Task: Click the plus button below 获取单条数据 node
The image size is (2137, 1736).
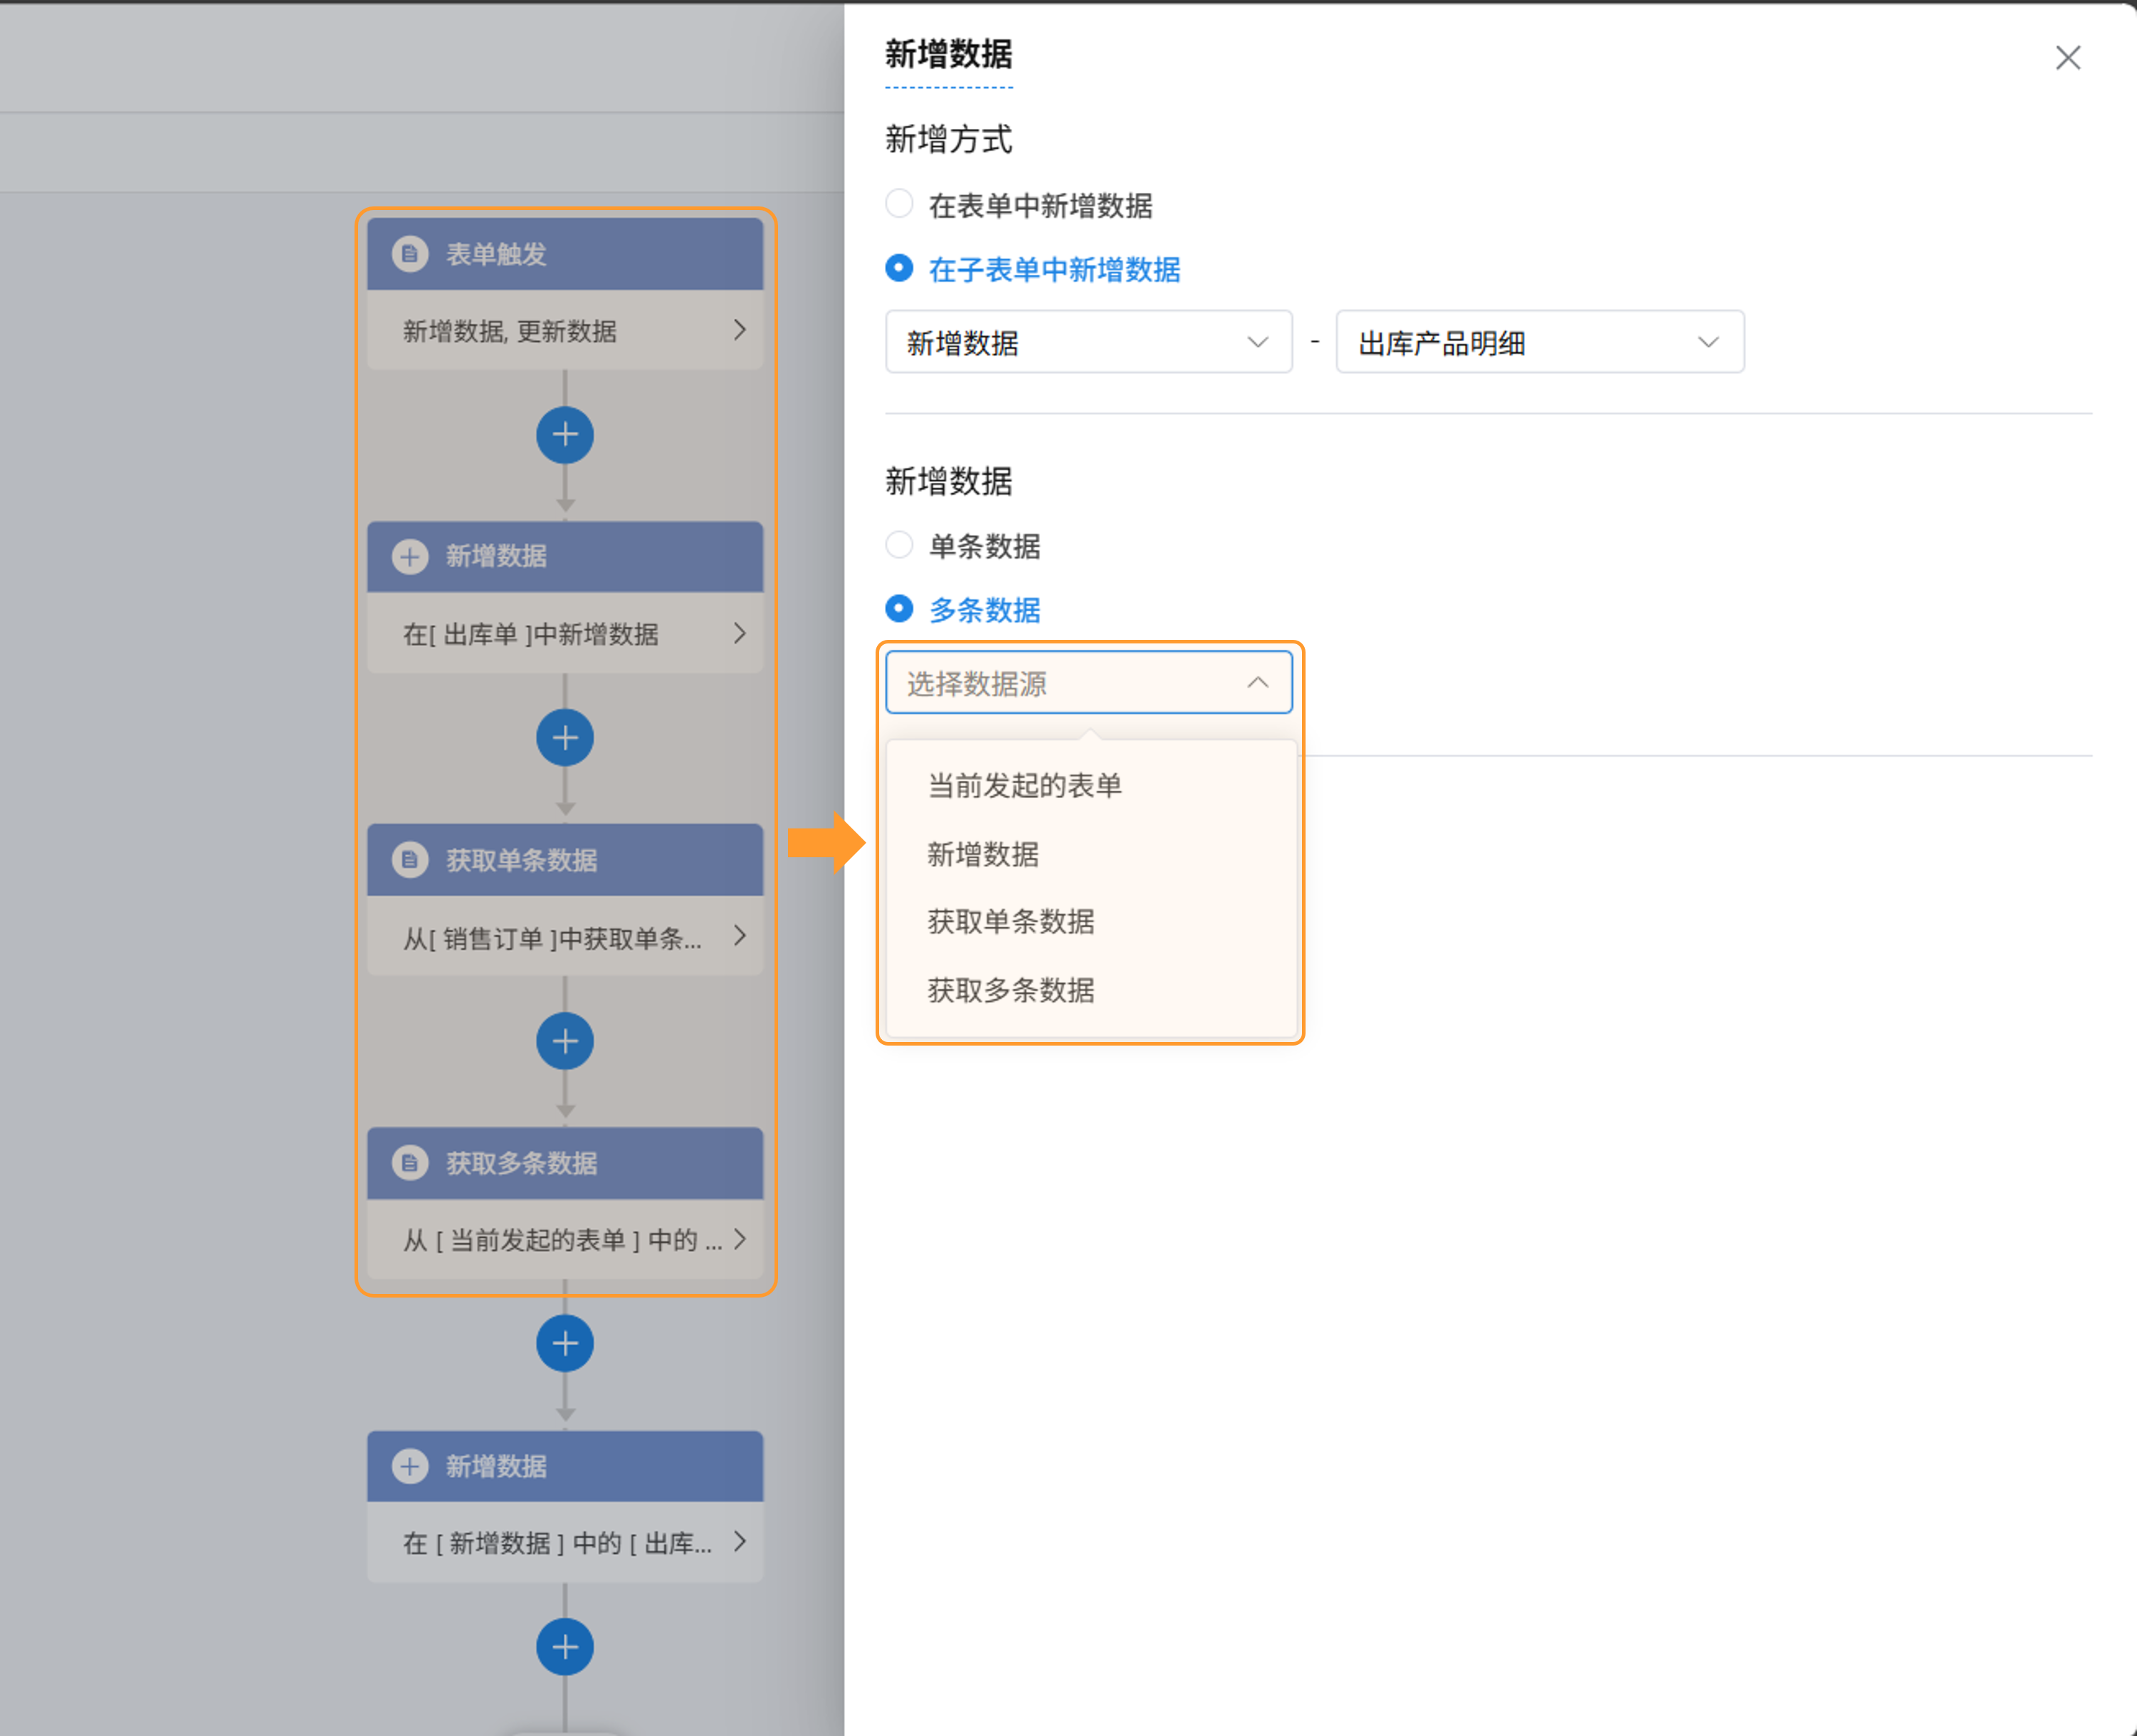Action: point(565,1041)
